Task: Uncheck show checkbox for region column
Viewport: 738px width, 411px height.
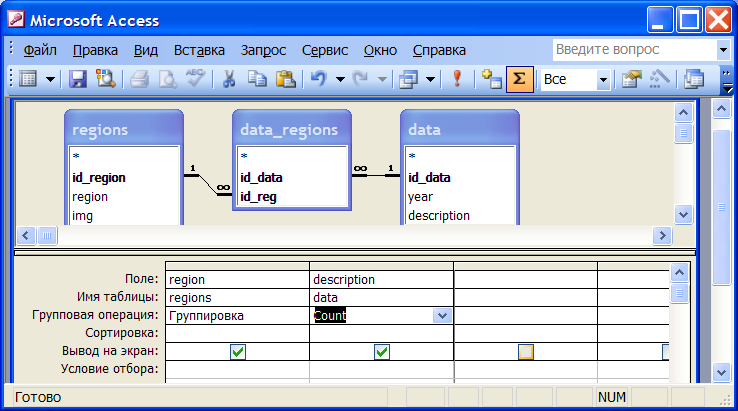Action: (x=238, y=352)
